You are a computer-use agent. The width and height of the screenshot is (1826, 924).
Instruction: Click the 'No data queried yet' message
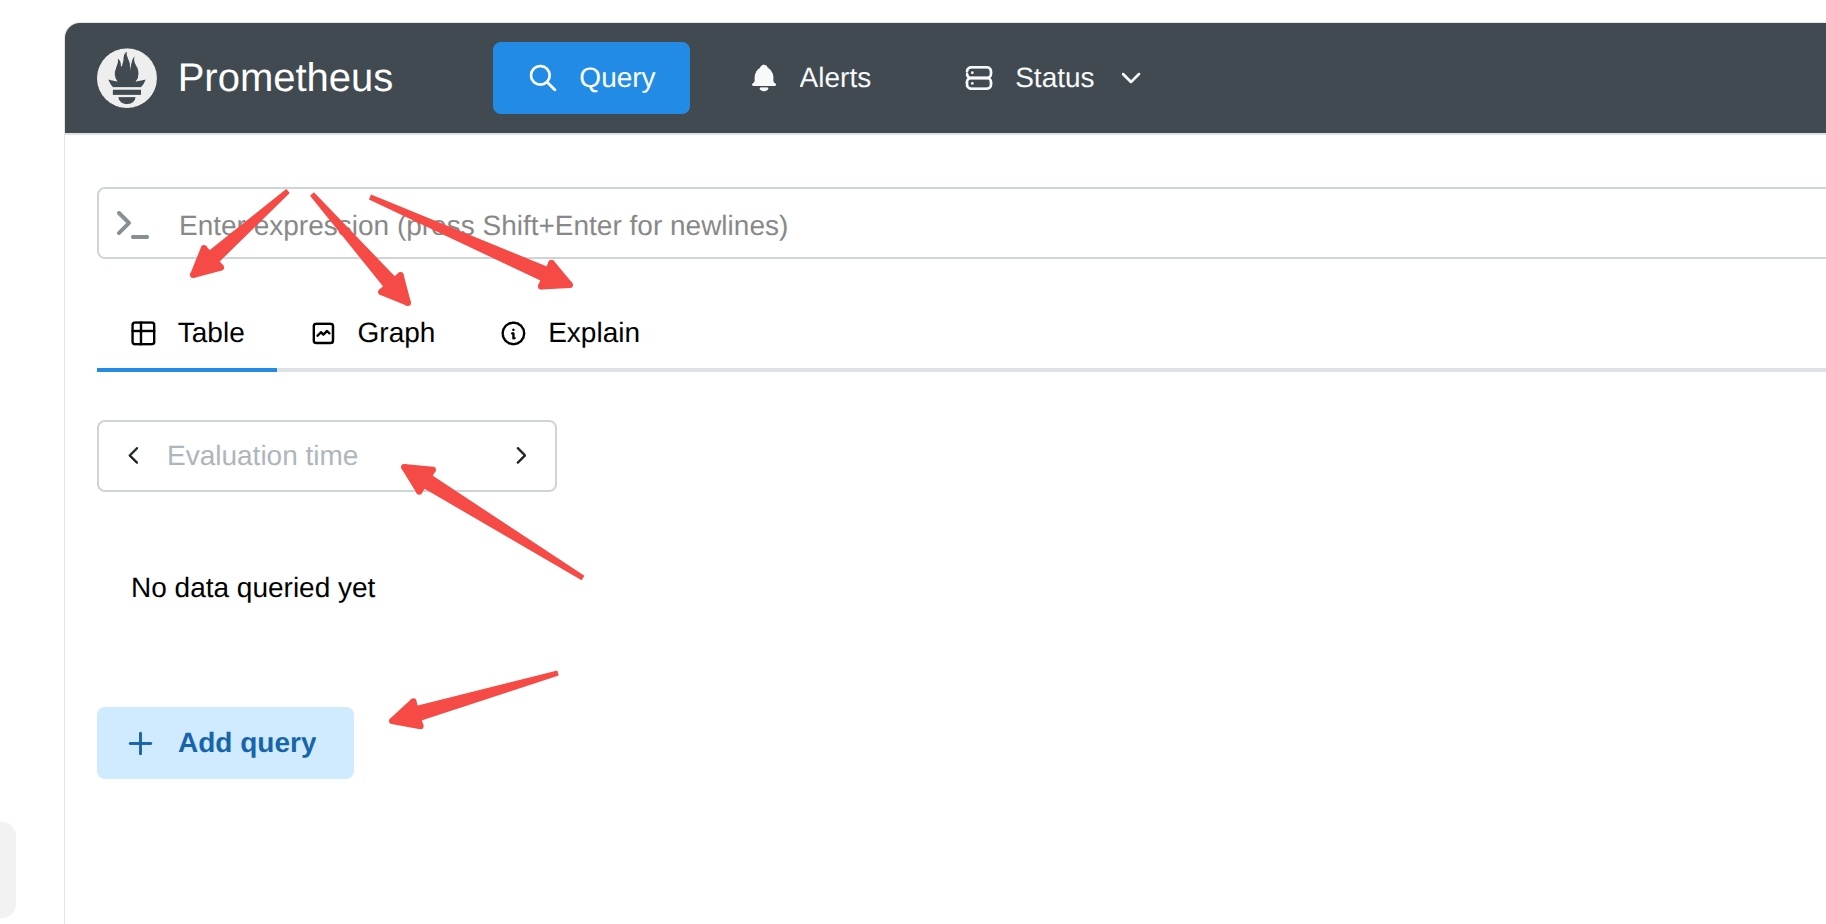point(253,588)
